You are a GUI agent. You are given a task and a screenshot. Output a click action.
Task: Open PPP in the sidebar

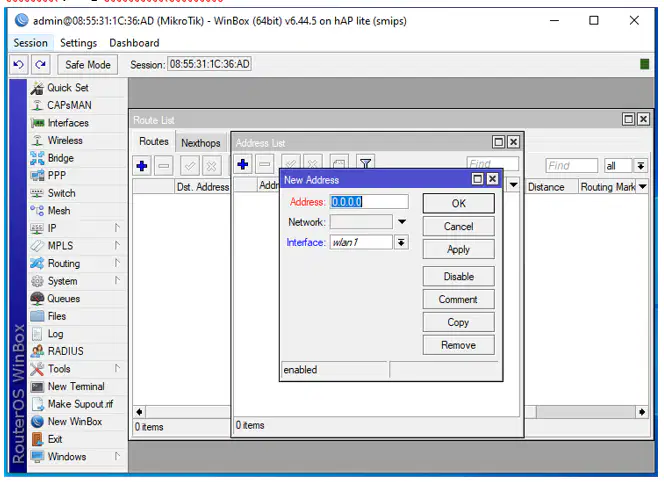click(x=77, y=175)
